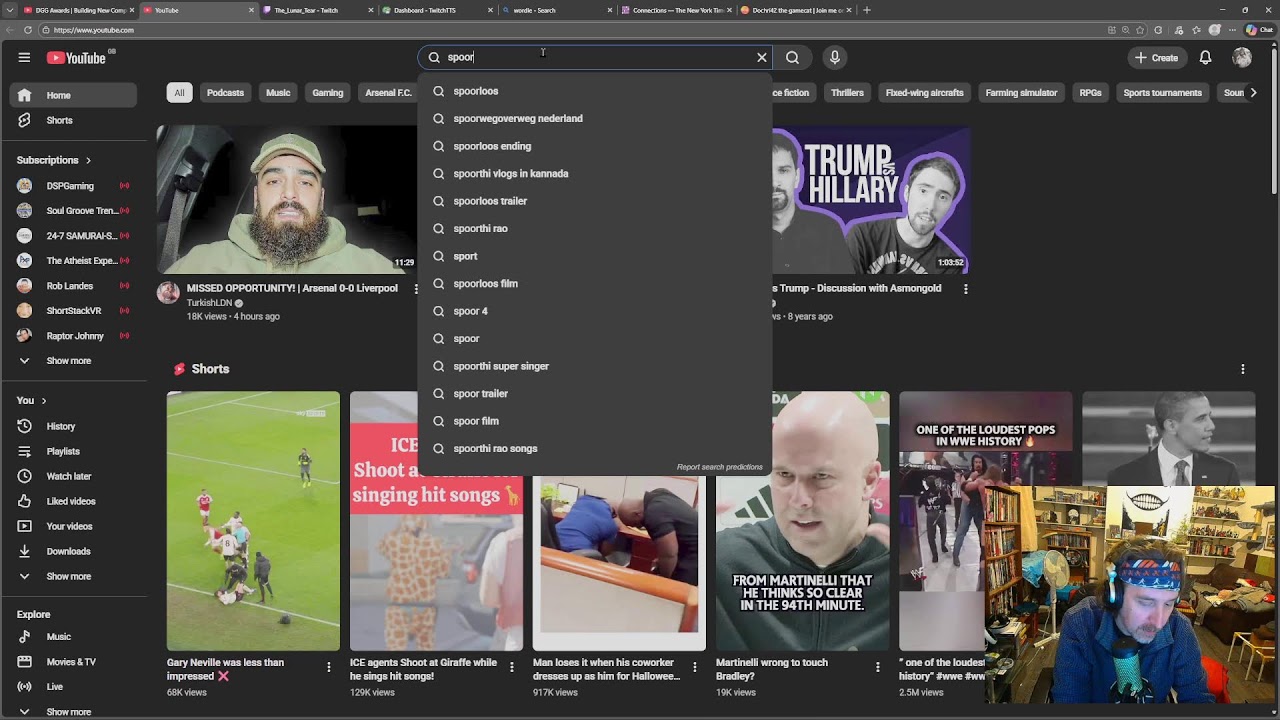Open Watch later list
This screenshot has width=1280, height=720.
click(73, 476)
